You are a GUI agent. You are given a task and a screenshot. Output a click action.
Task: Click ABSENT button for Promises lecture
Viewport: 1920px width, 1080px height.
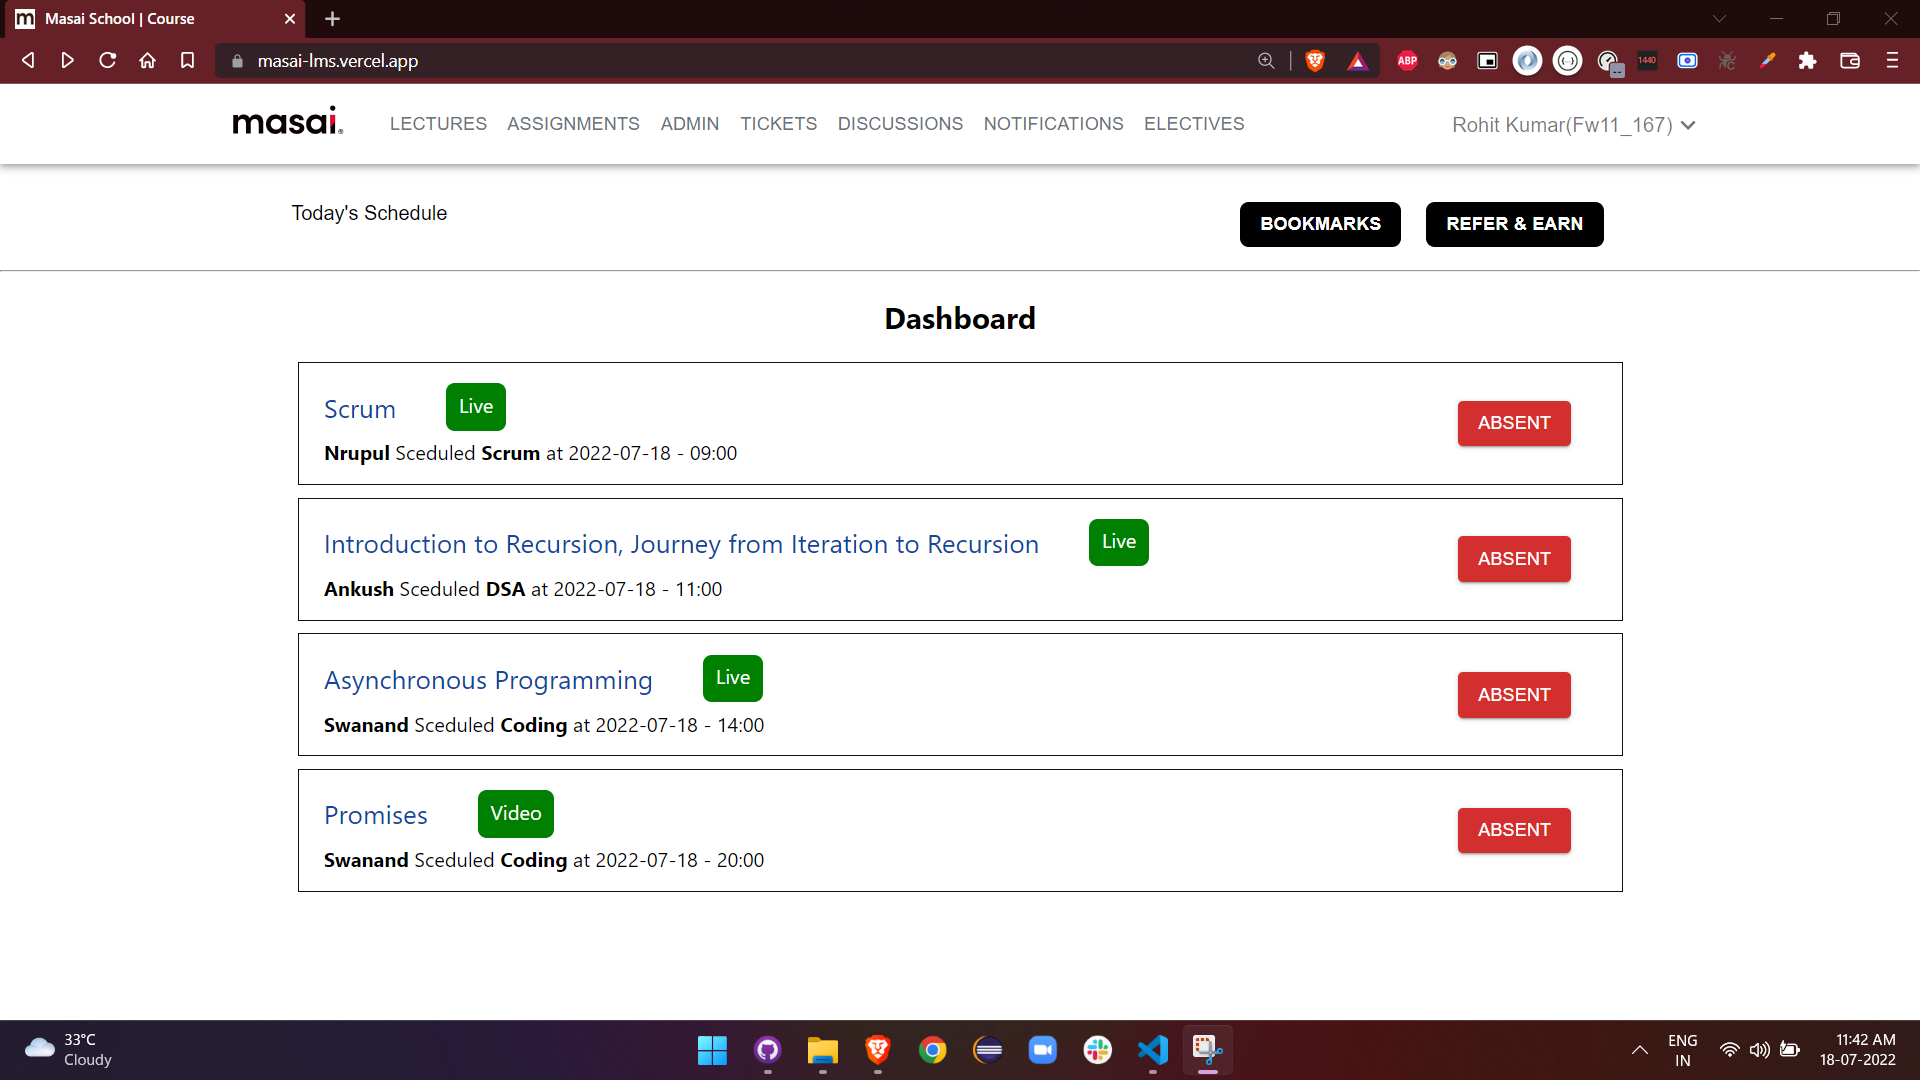pyautogui.click(x=1513, y=830)
